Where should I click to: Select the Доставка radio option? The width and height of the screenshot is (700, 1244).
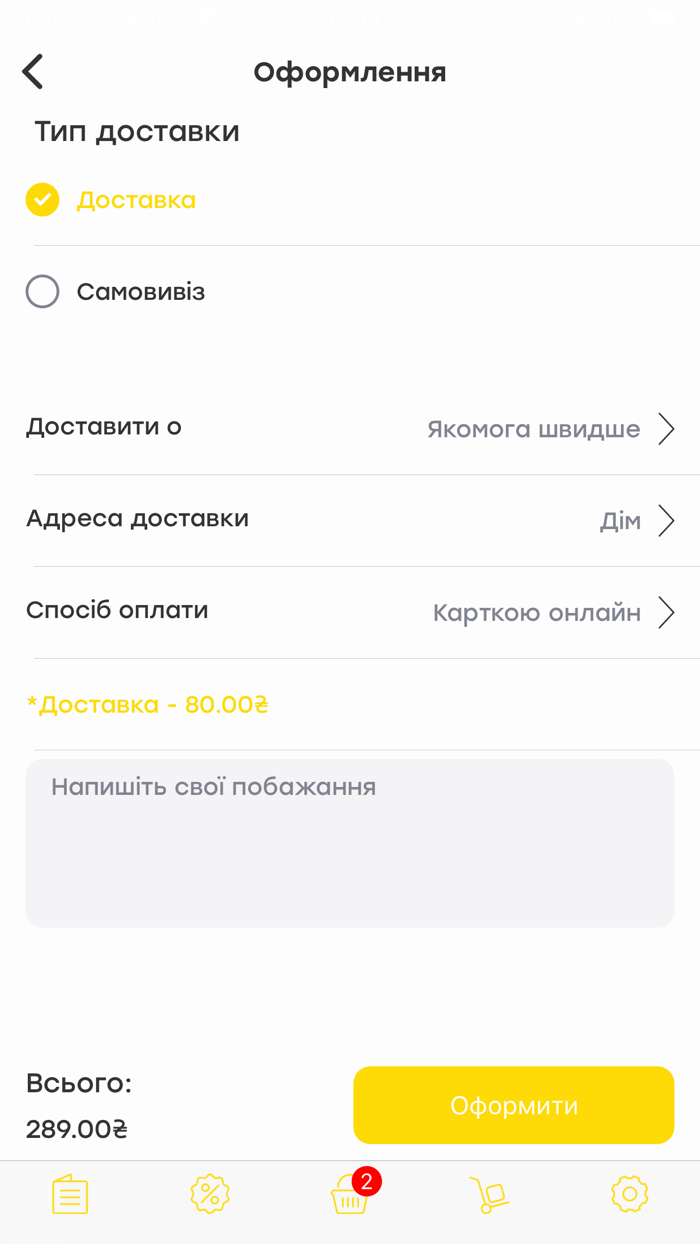point(42,200)
